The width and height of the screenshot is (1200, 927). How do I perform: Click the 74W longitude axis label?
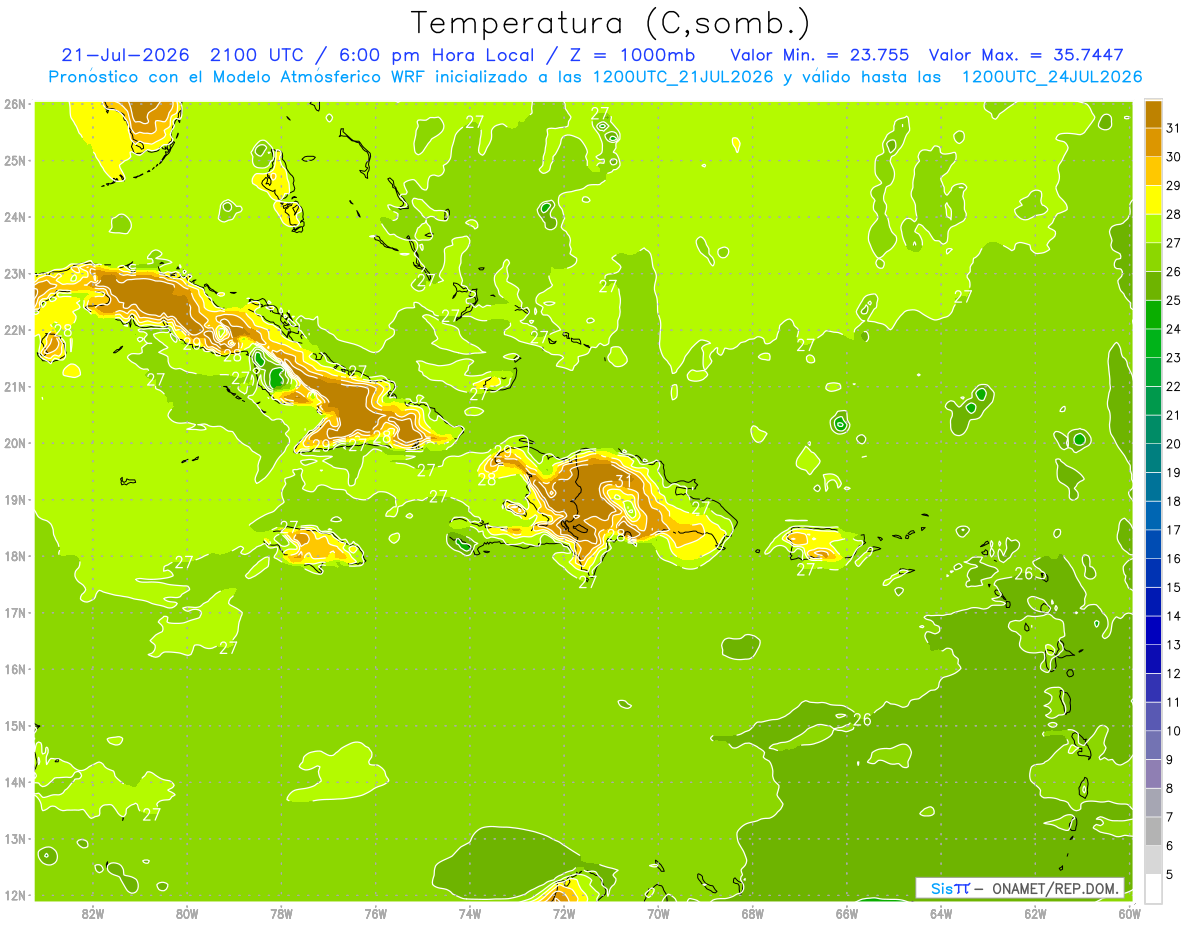(470, 913)
